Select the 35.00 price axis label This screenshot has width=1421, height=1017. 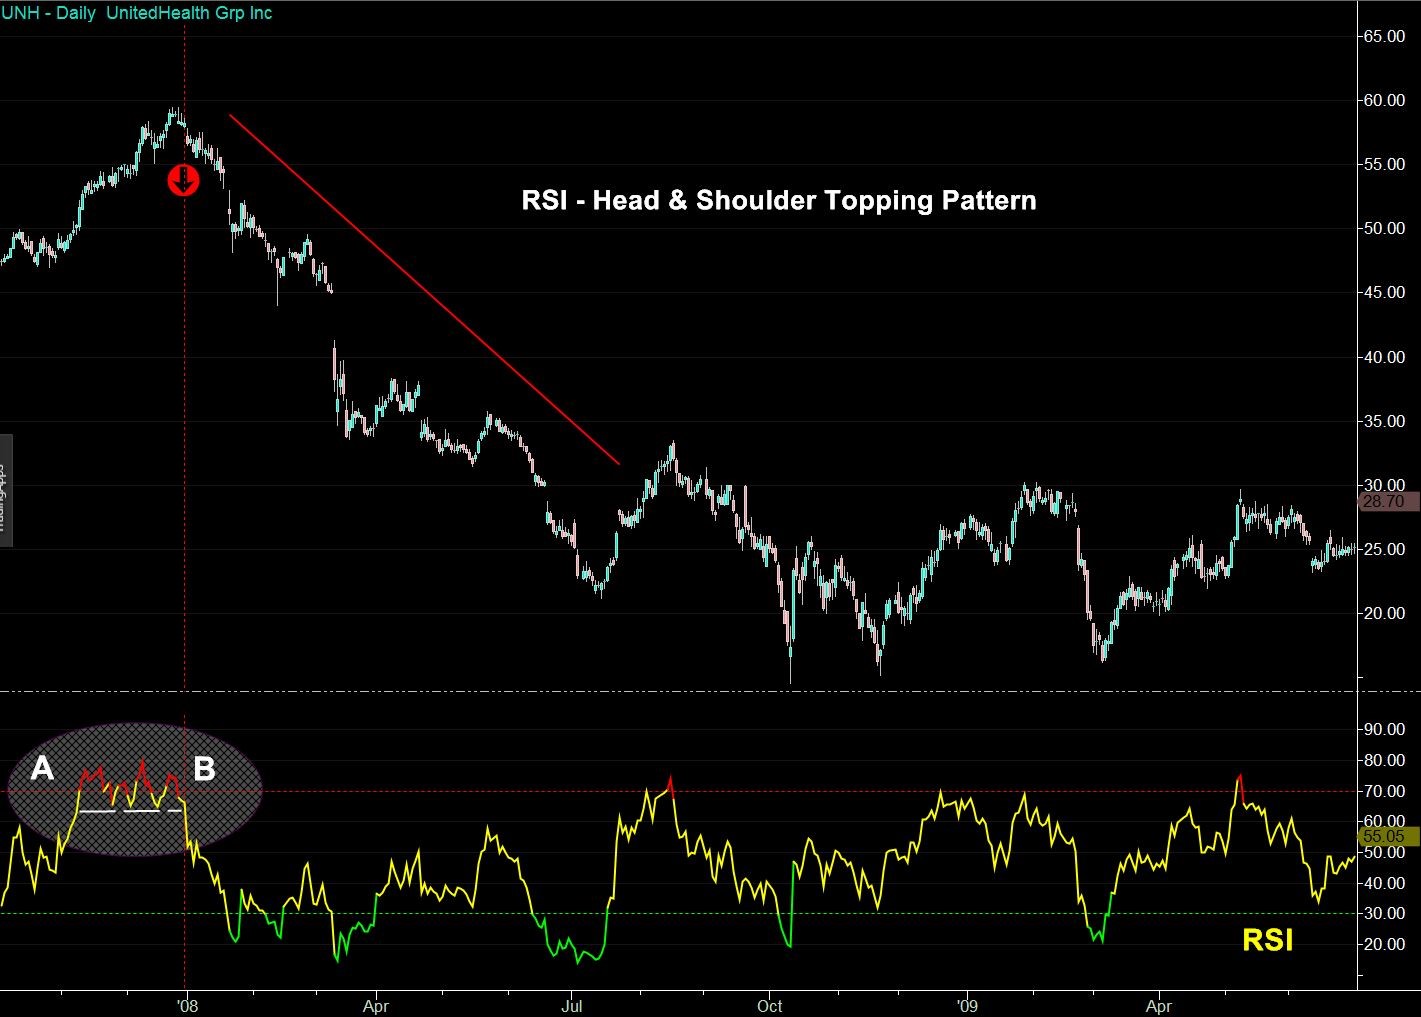coord(1384,421)
